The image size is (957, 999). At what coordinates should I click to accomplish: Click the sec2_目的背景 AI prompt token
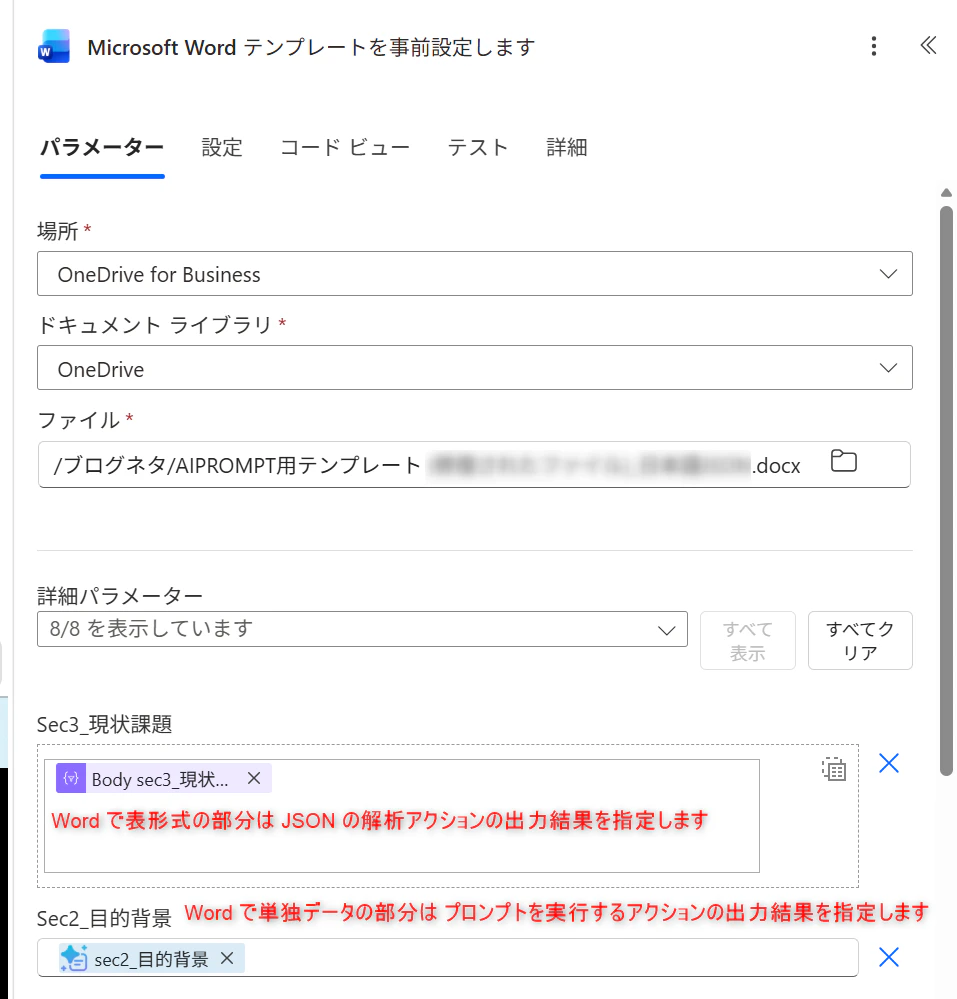tap(151, 959)
